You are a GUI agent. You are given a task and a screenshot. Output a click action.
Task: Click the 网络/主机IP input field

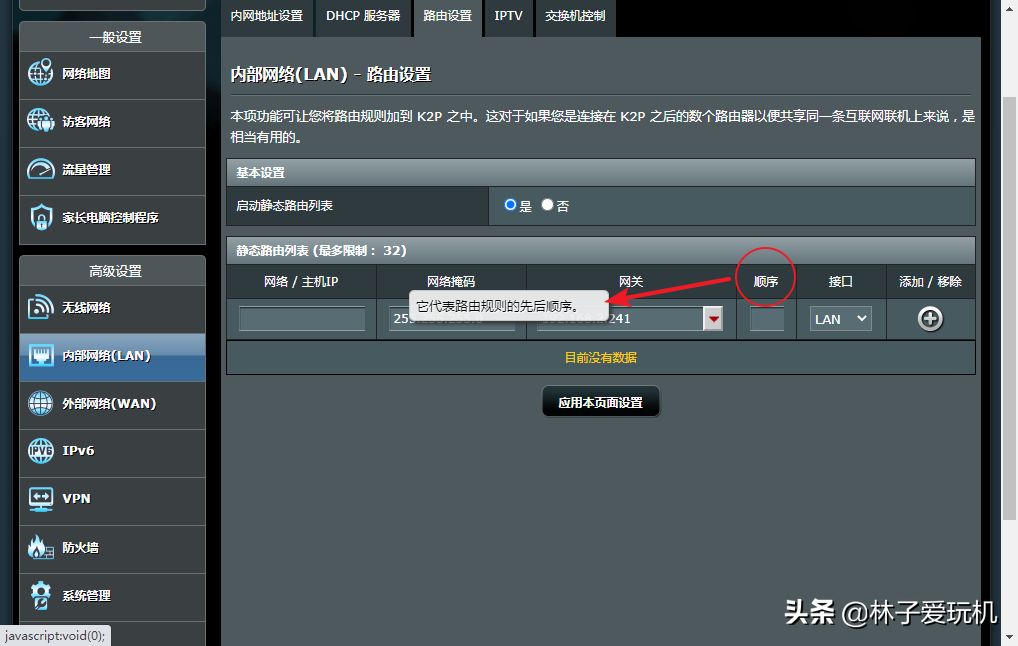302,319
